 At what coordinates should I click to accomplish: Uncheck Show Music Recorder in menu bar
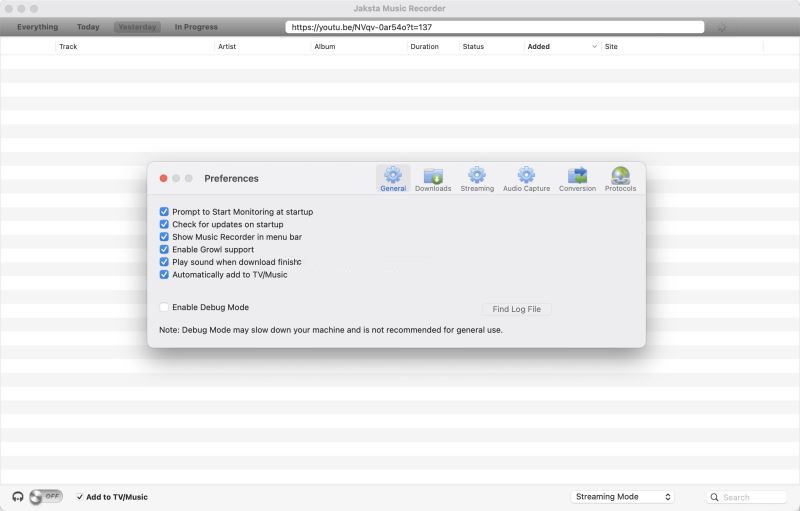(164, 237)
